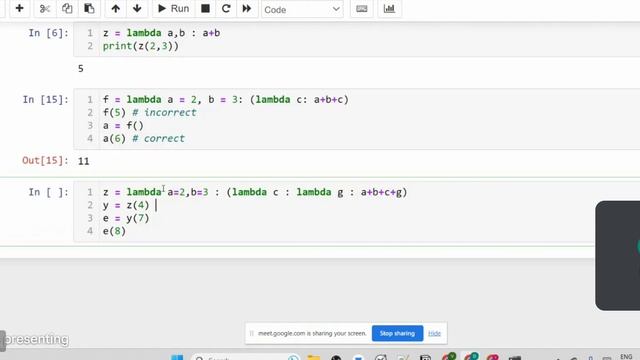
Task: Click the Out[15] prompt label
Action: click(x=45, y=160)
